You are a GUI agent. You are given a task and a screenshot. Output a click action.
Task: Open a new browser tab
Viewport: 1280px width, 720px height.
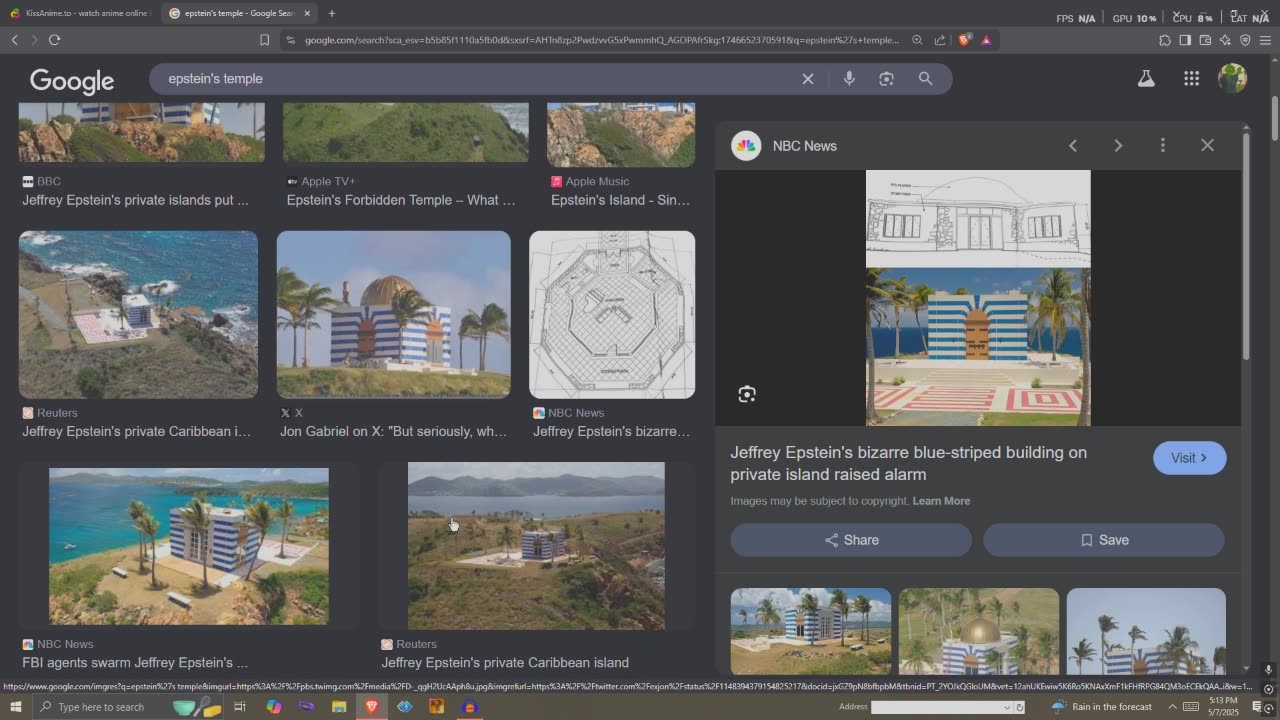point(332,13)
